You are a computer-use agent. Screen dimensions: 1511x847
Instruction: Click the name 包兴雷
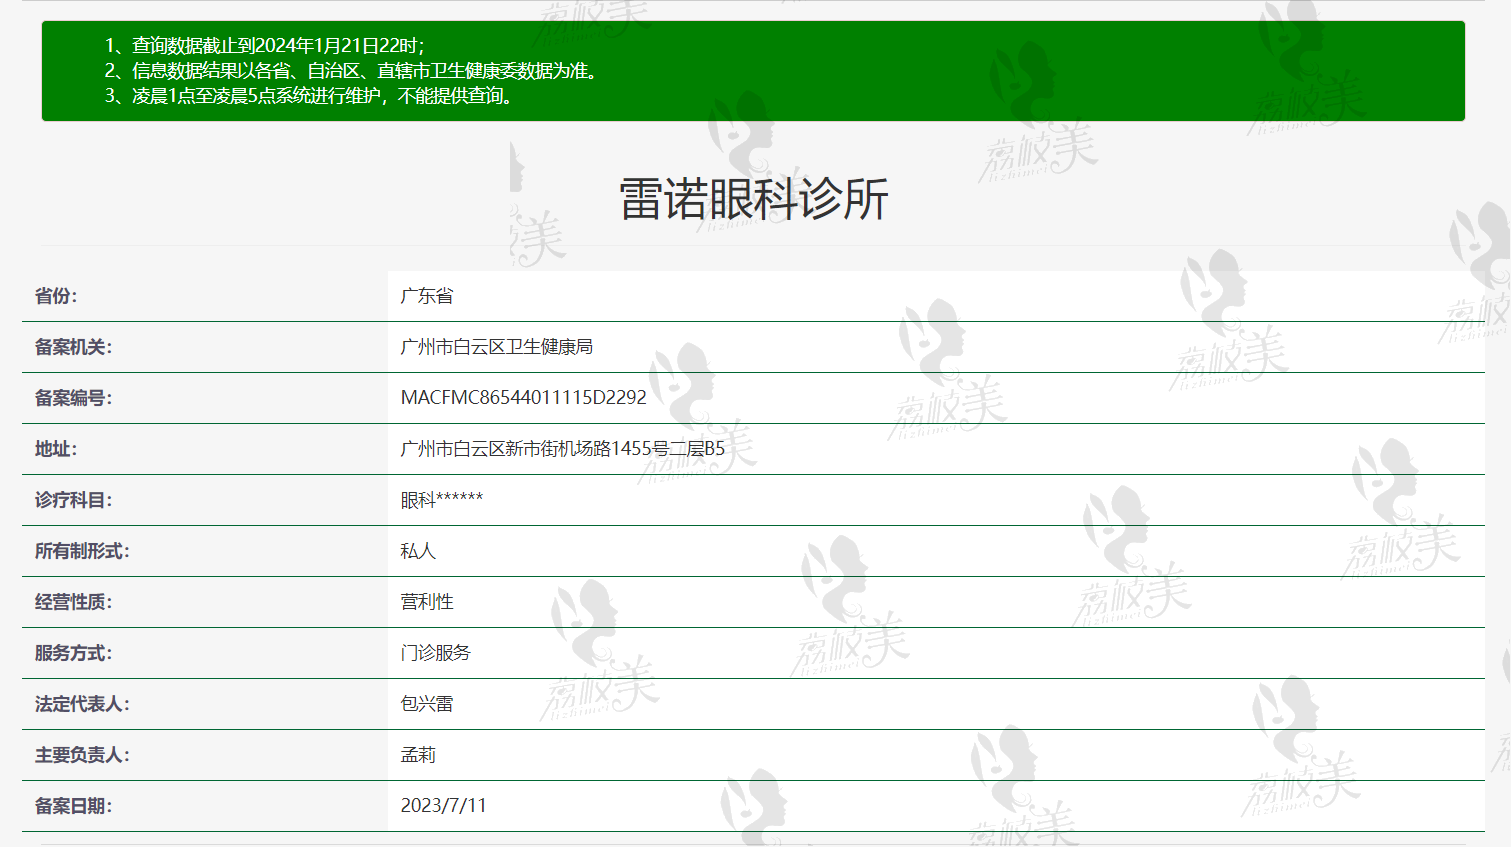tap(427, 704)
